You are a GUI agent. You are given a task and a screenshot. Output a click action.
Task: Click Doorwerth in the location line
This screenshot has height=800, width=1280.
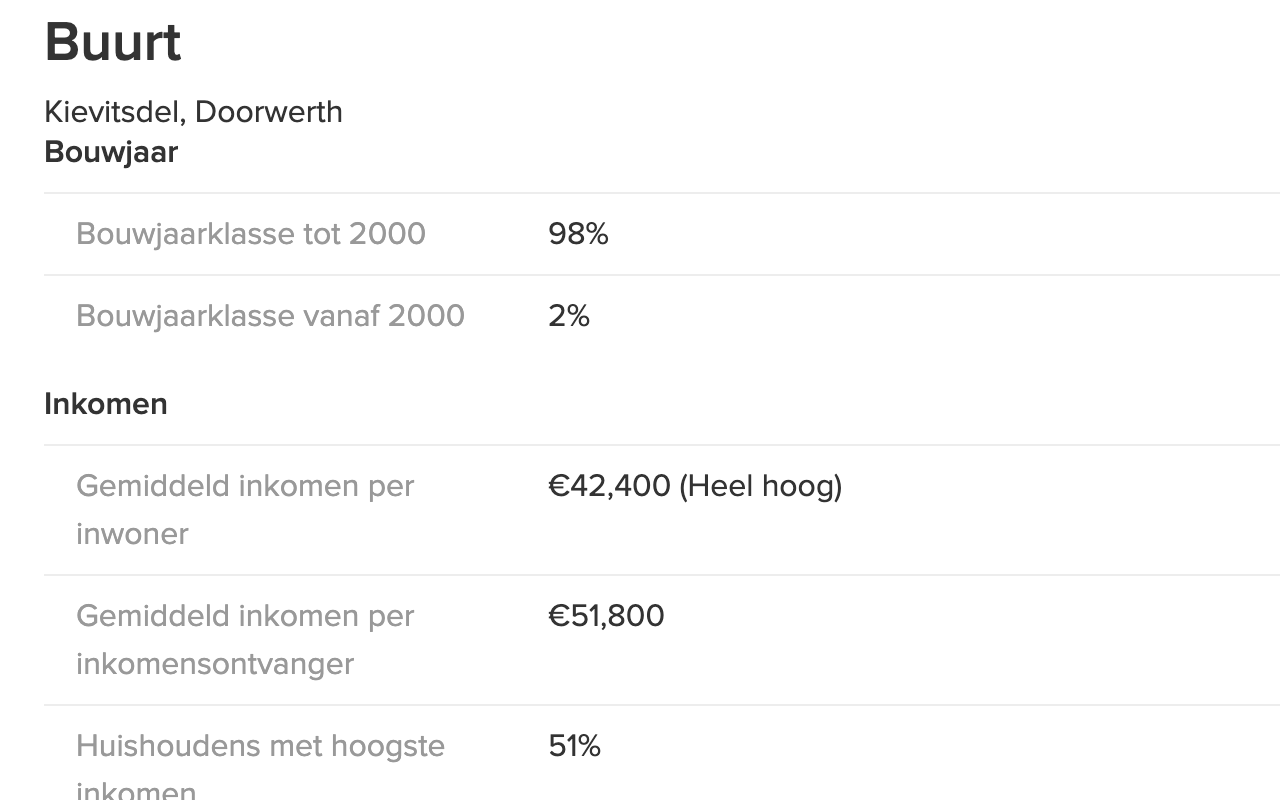coord(268,111)
